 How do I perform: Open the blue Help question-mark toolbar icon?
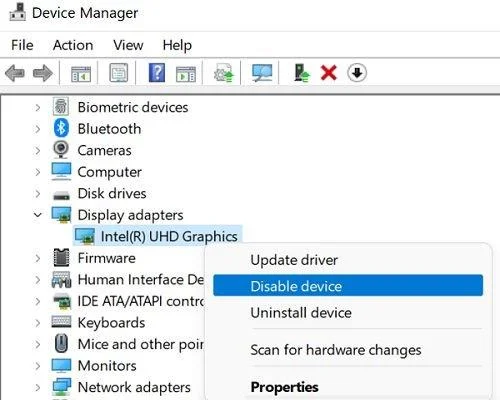point(157,73)
